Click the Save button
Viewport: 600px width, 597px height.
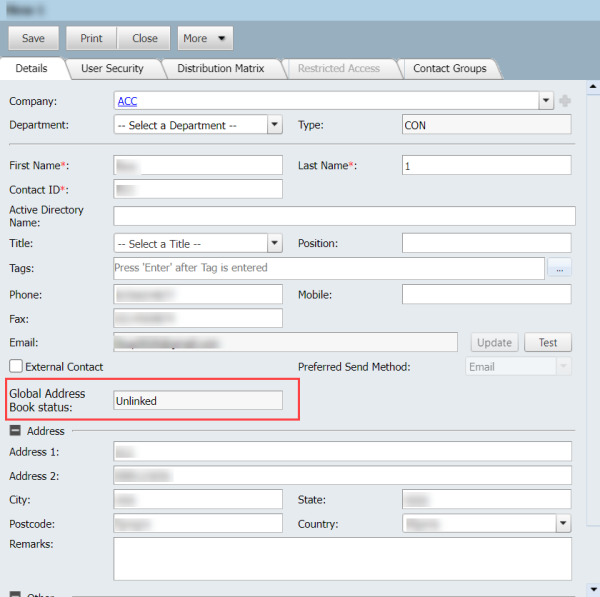coord(33,39)
